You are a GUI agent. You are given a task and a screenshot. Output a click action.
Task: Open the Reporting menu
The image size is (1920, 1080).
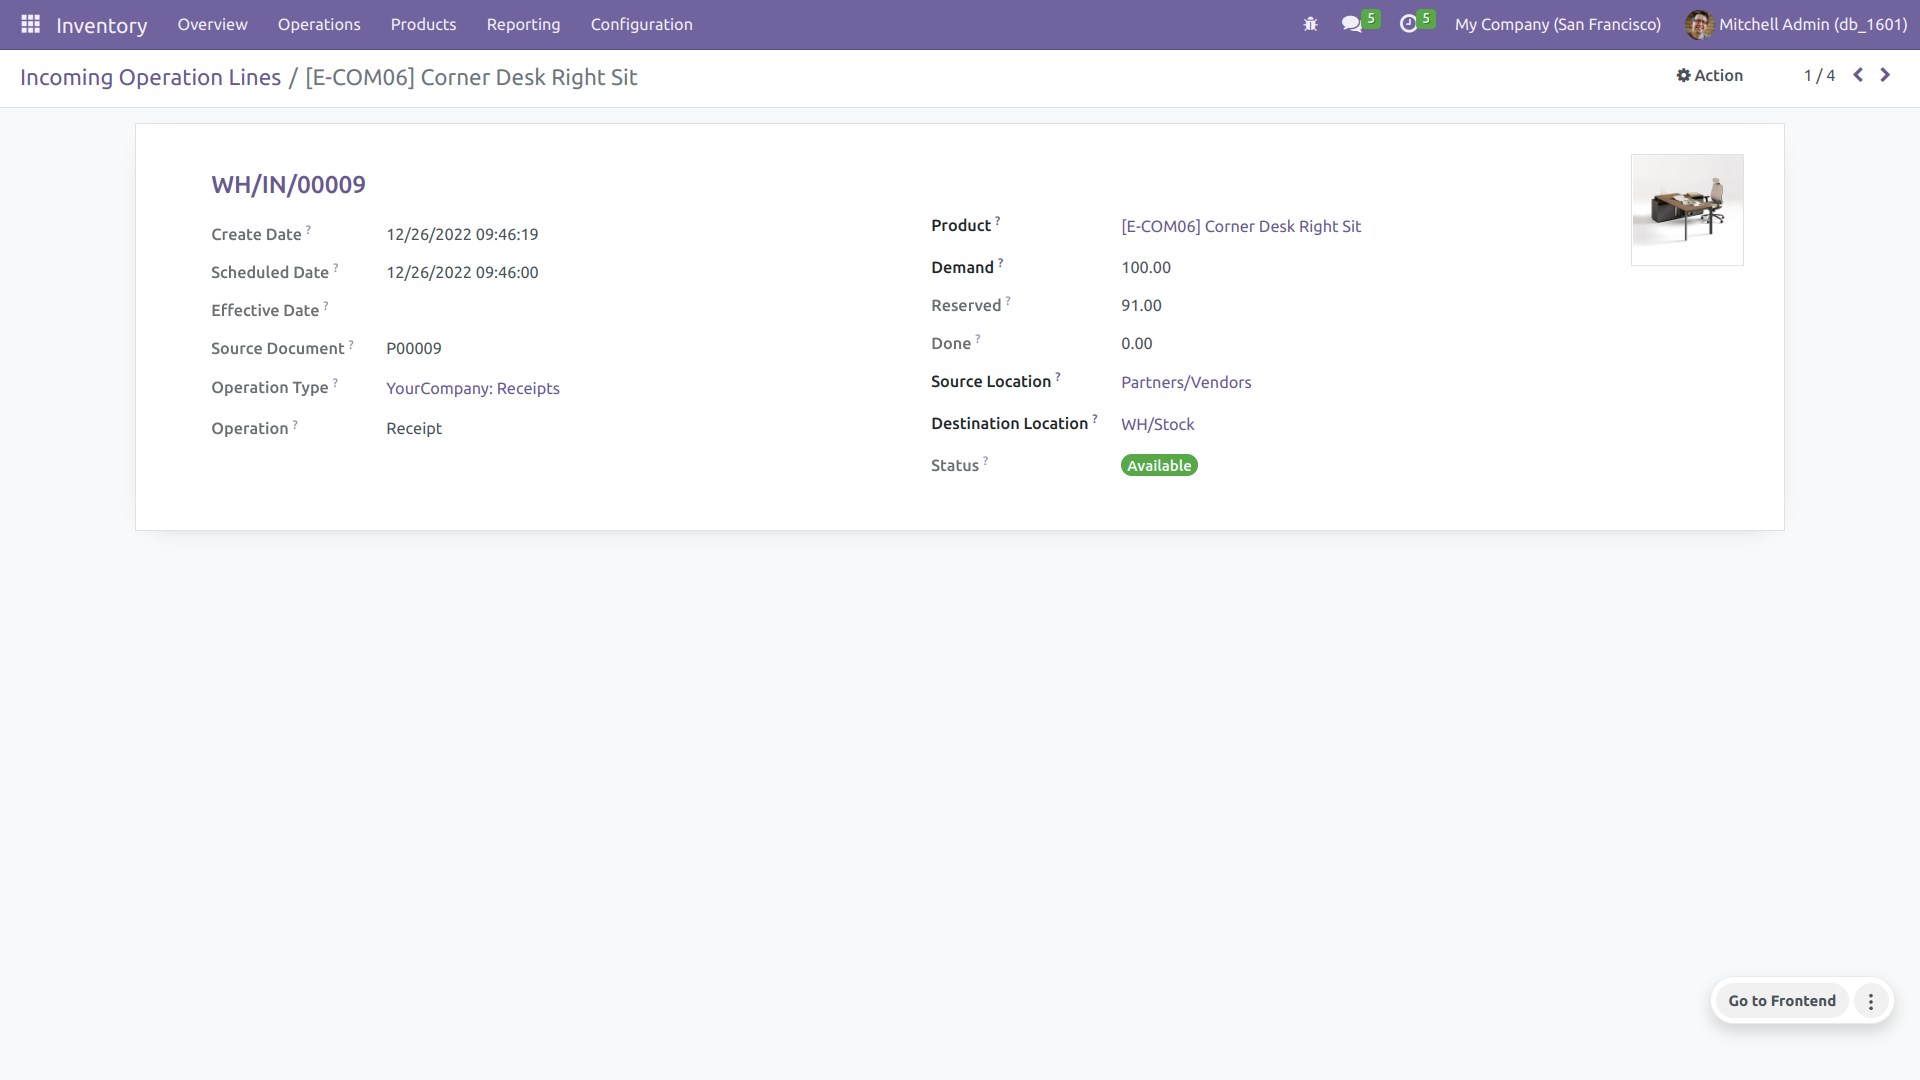point(523,24)
